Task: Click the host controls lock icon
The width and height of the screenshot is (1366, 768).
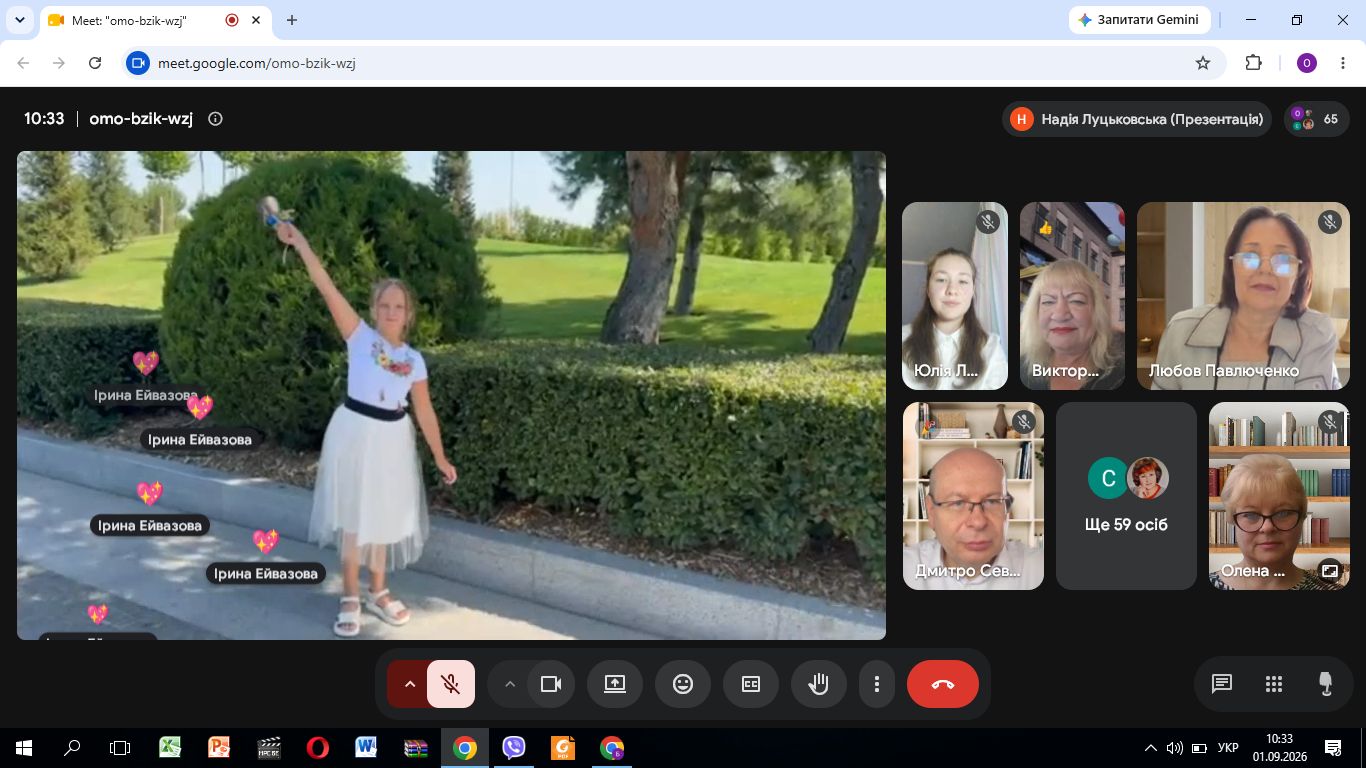Action: 1325,684
